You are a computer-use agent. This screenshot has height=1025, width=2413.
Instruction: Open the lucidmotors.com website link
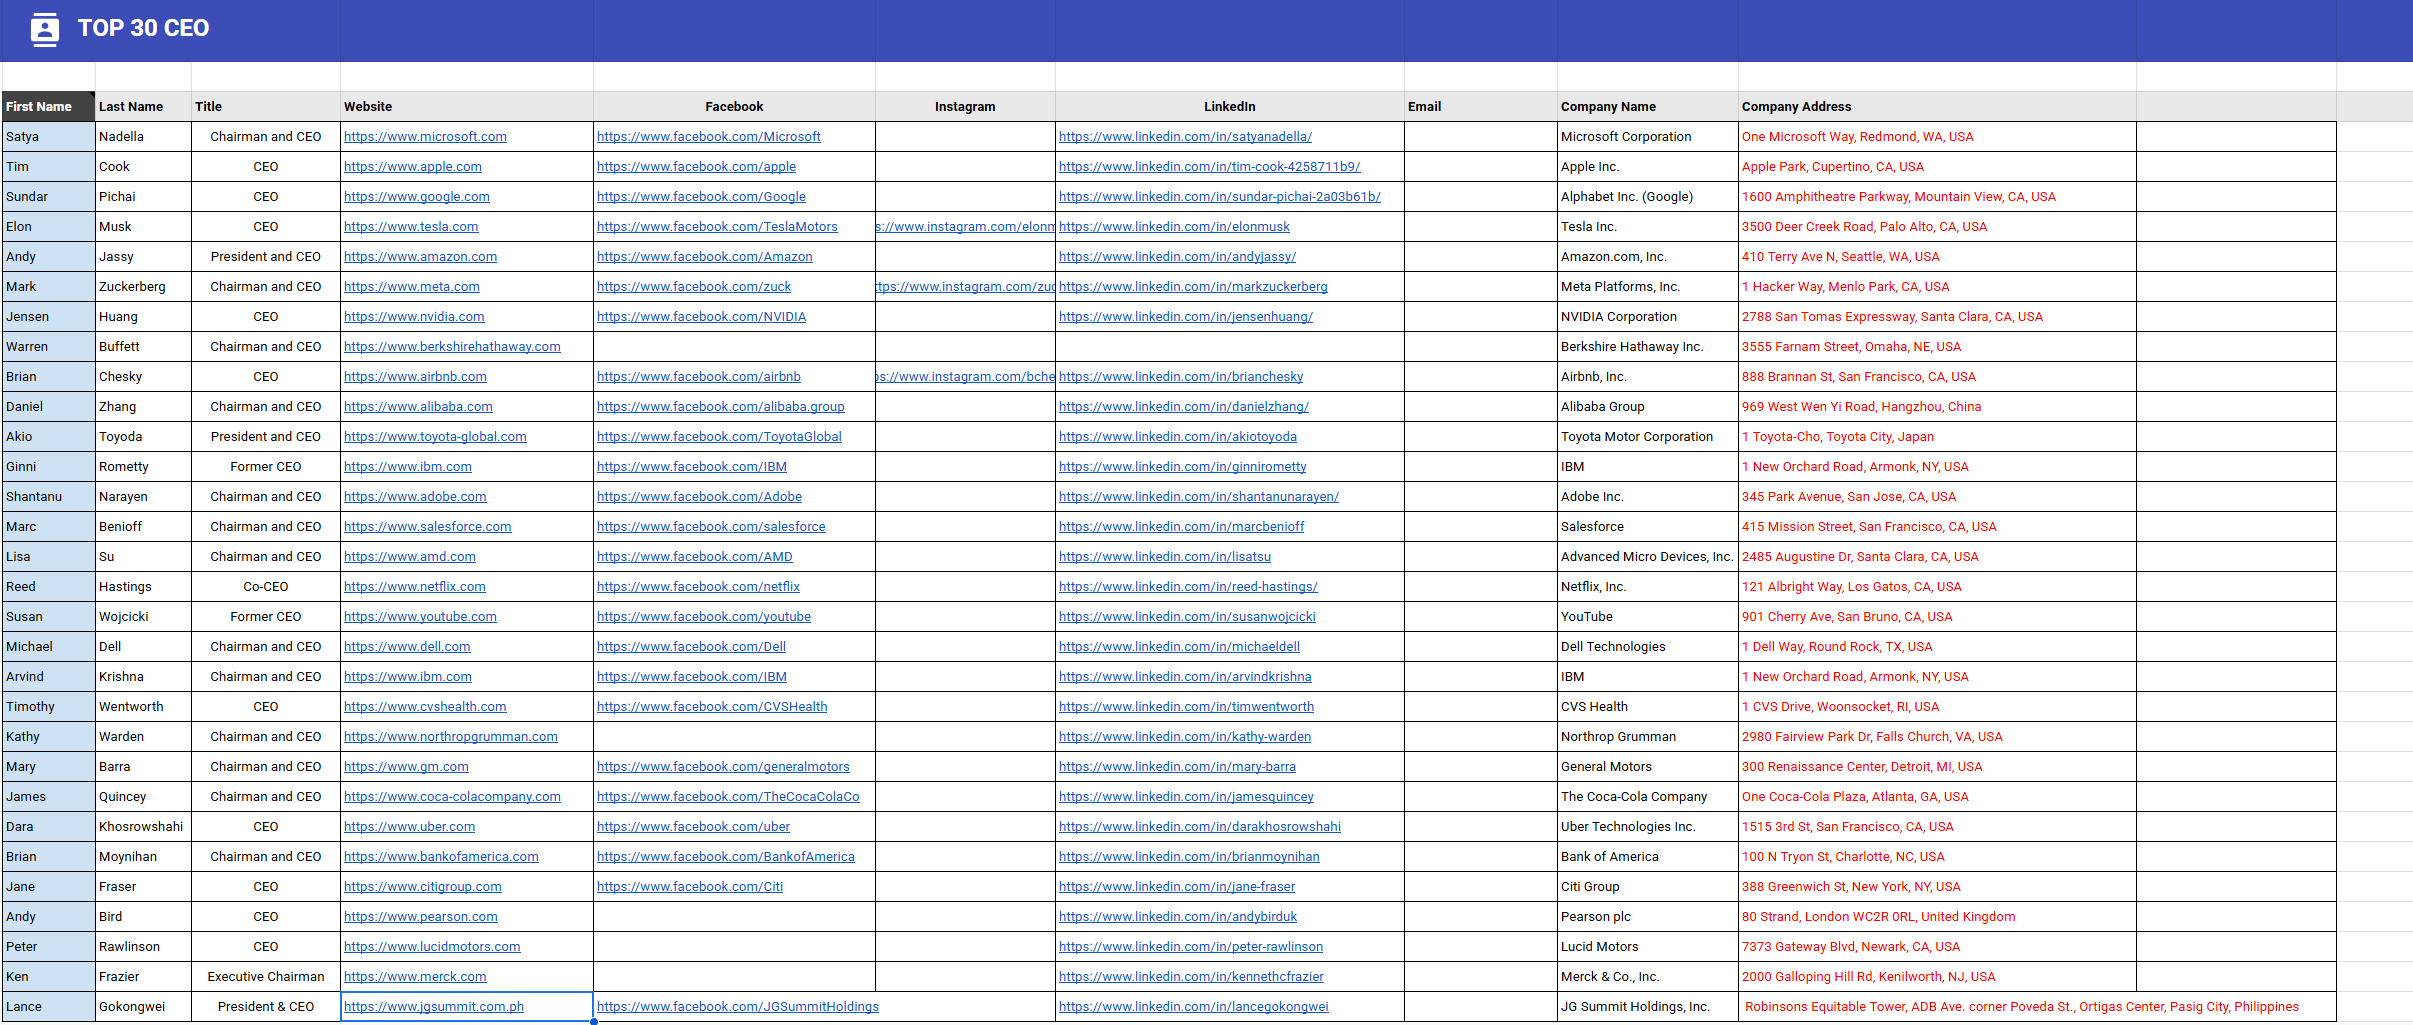432,947
